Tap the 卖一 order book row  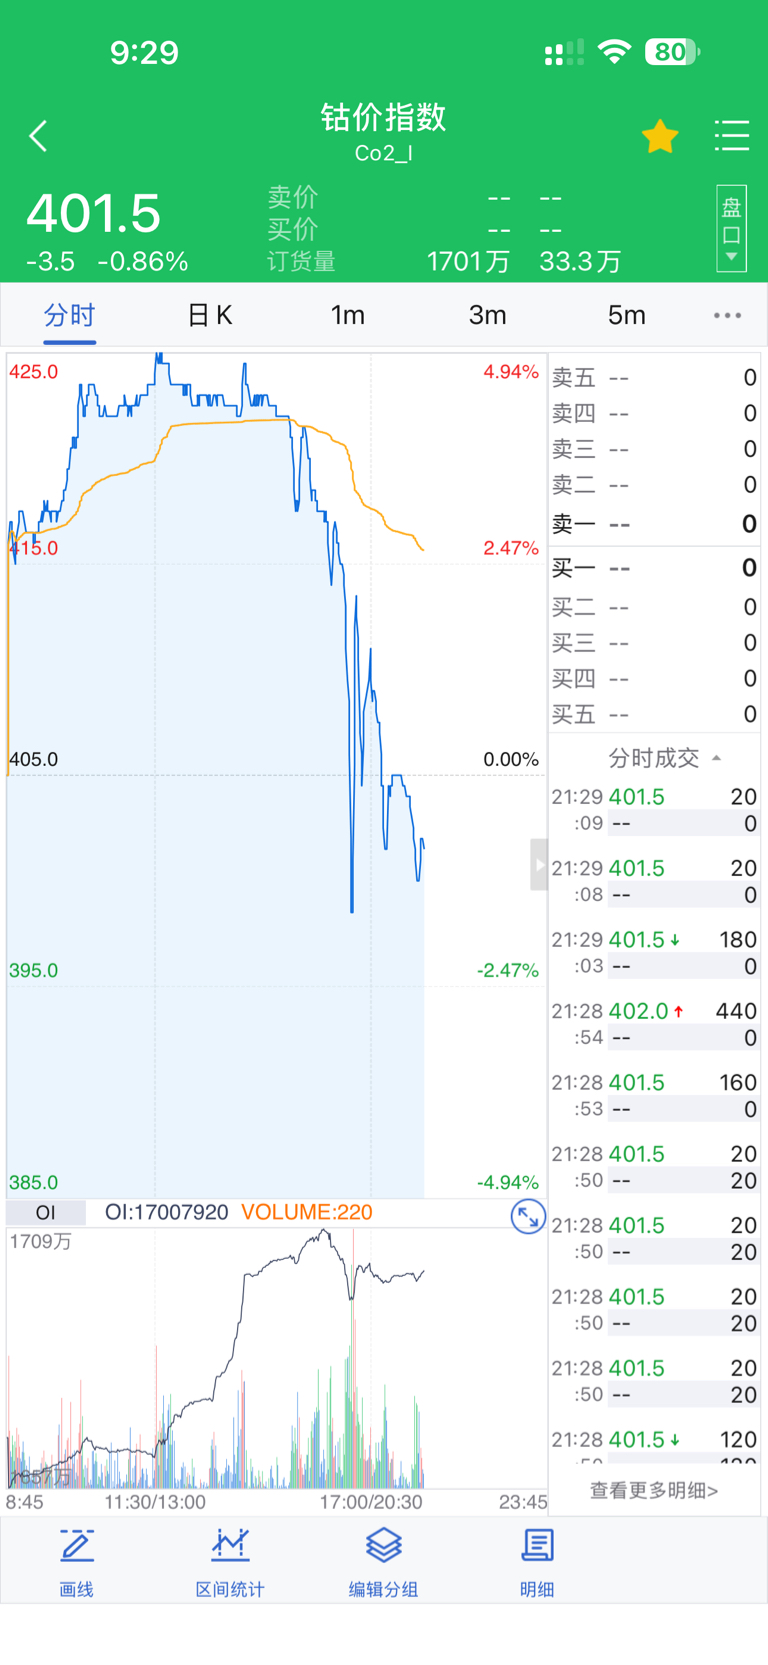point(654,524)
